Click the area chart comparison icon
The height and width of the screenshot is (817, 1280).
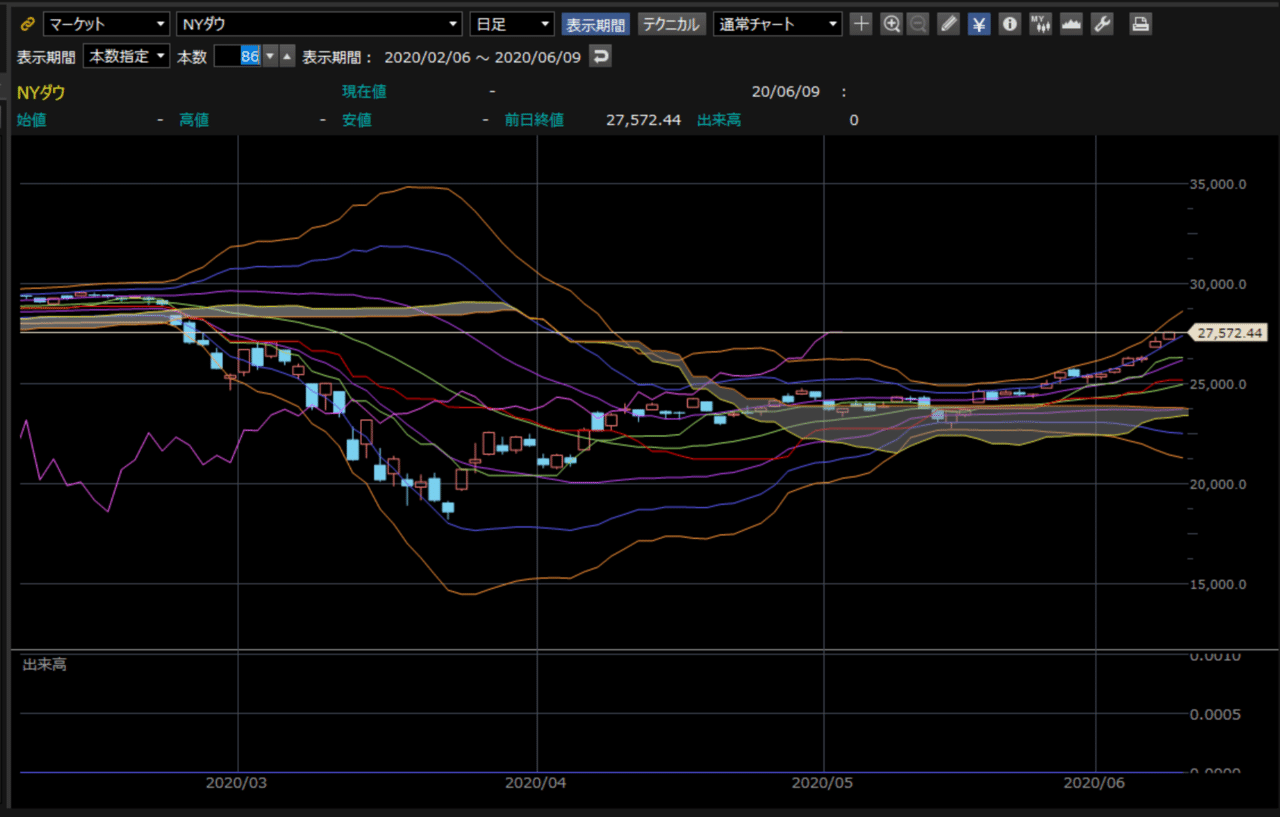pos(1072,24)
